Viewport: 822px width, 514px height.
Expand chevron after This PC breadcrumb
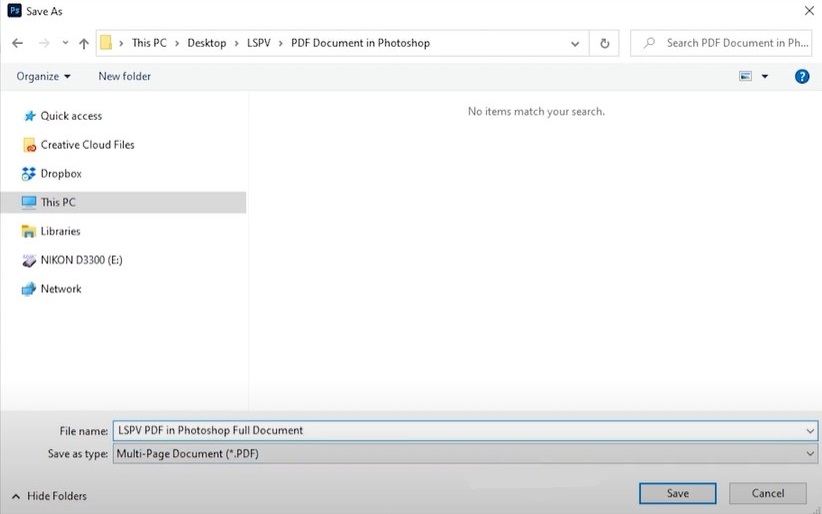(x=177, y=43)
